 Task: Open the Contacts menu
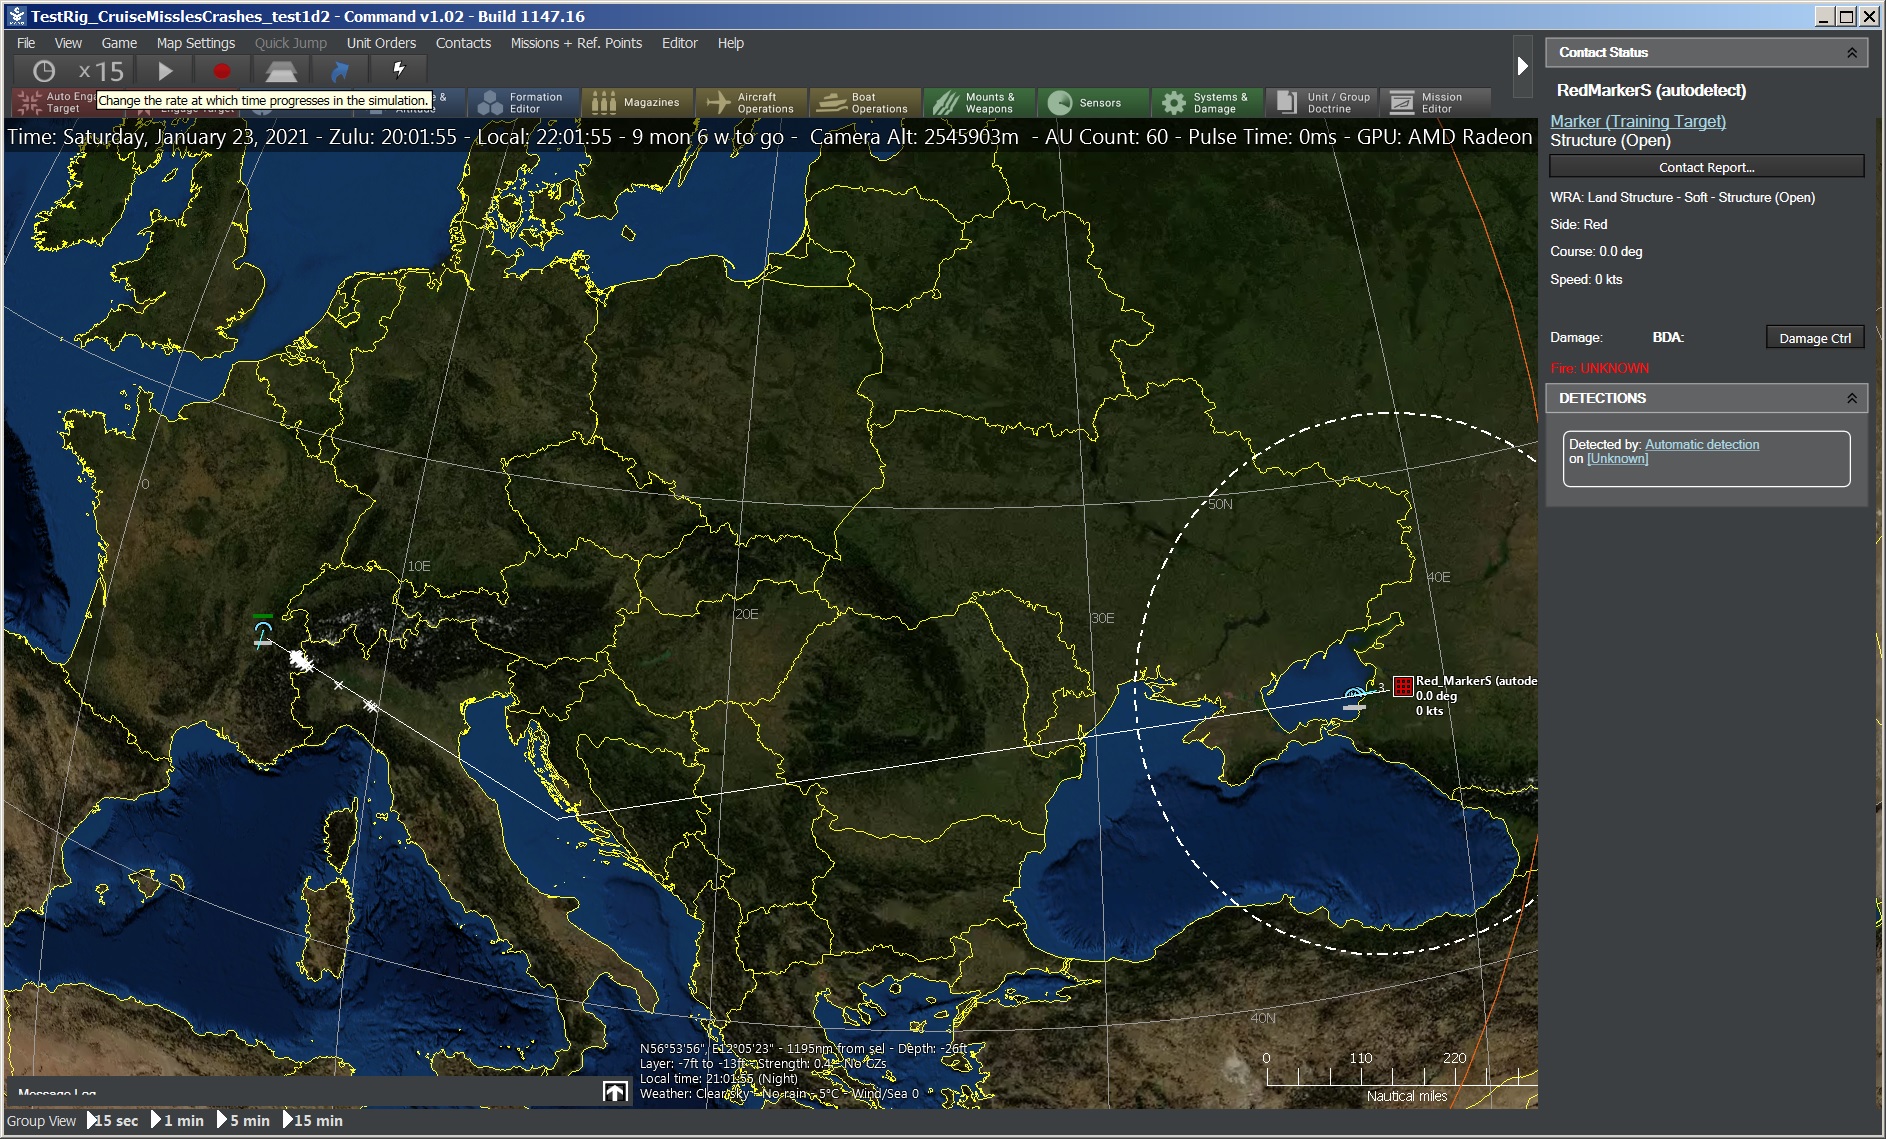463,43
